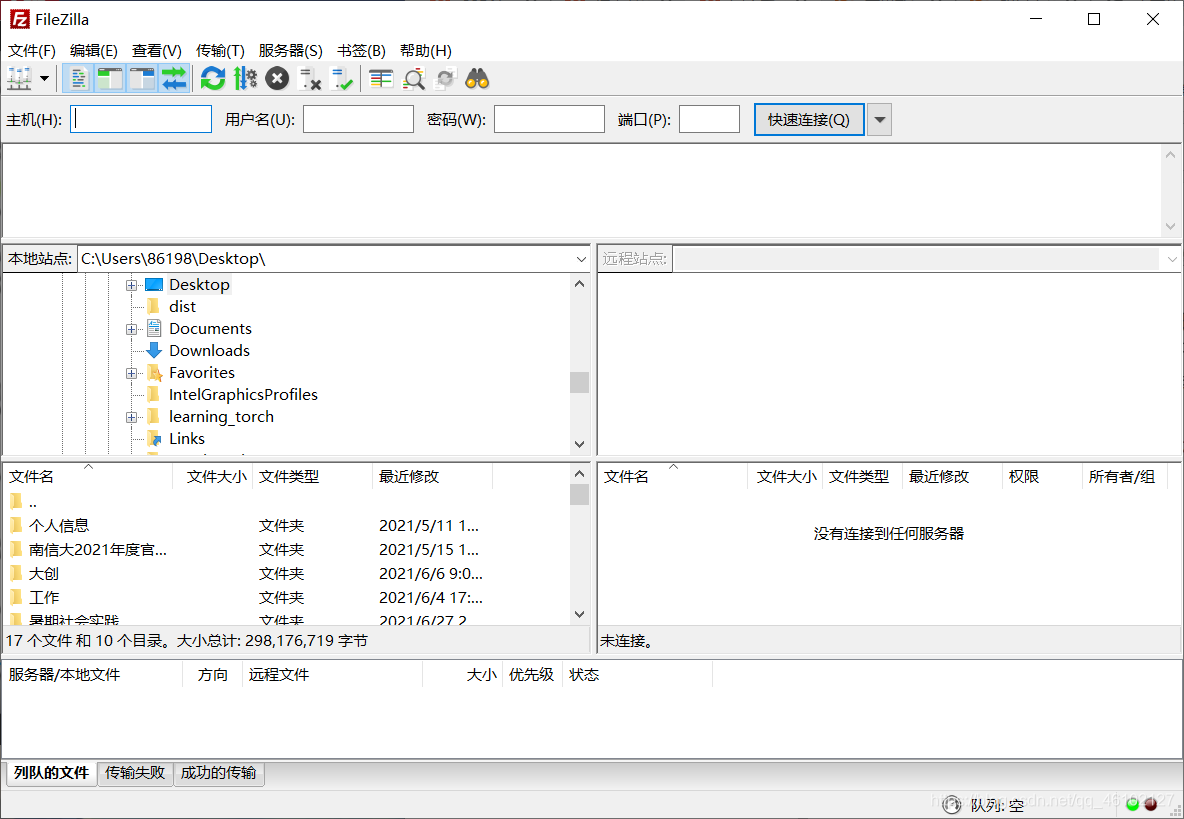Screen dimensions: 1184x819
Task: Select the 工作 folder row
Action: click(287, 598)
